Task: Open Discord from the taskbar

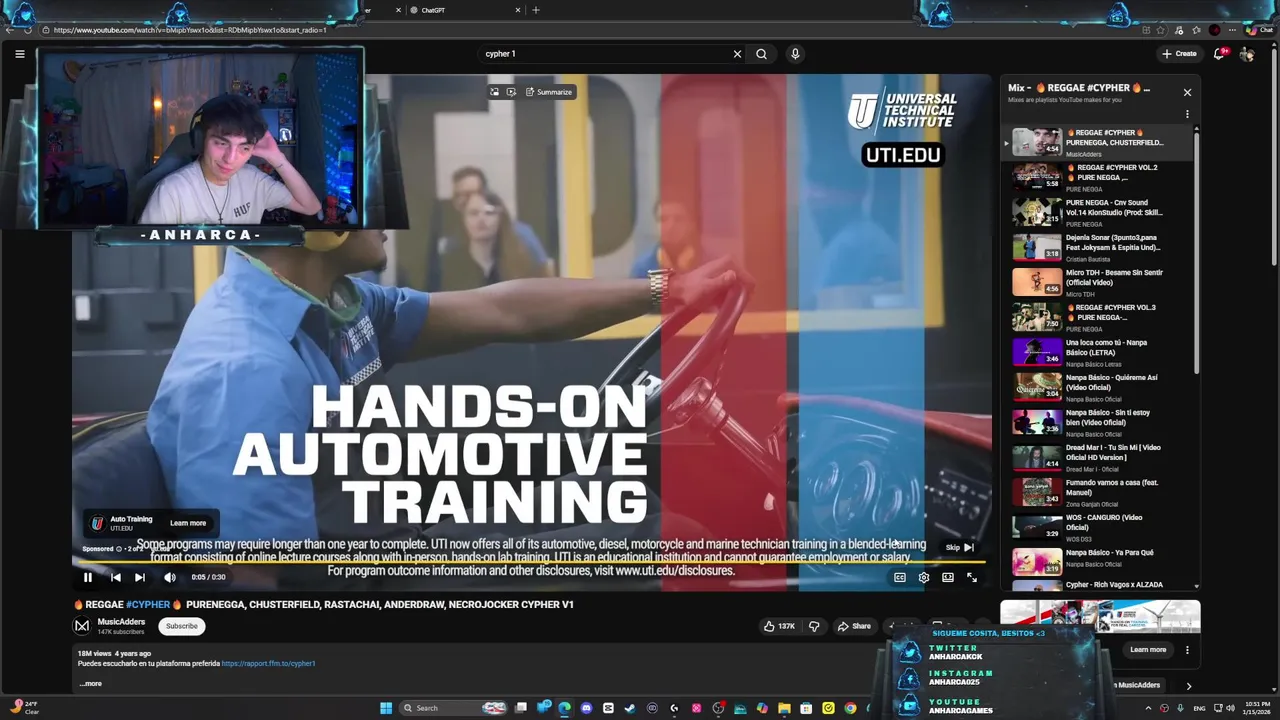Action: pyautogui.click(x=587, y=708)
